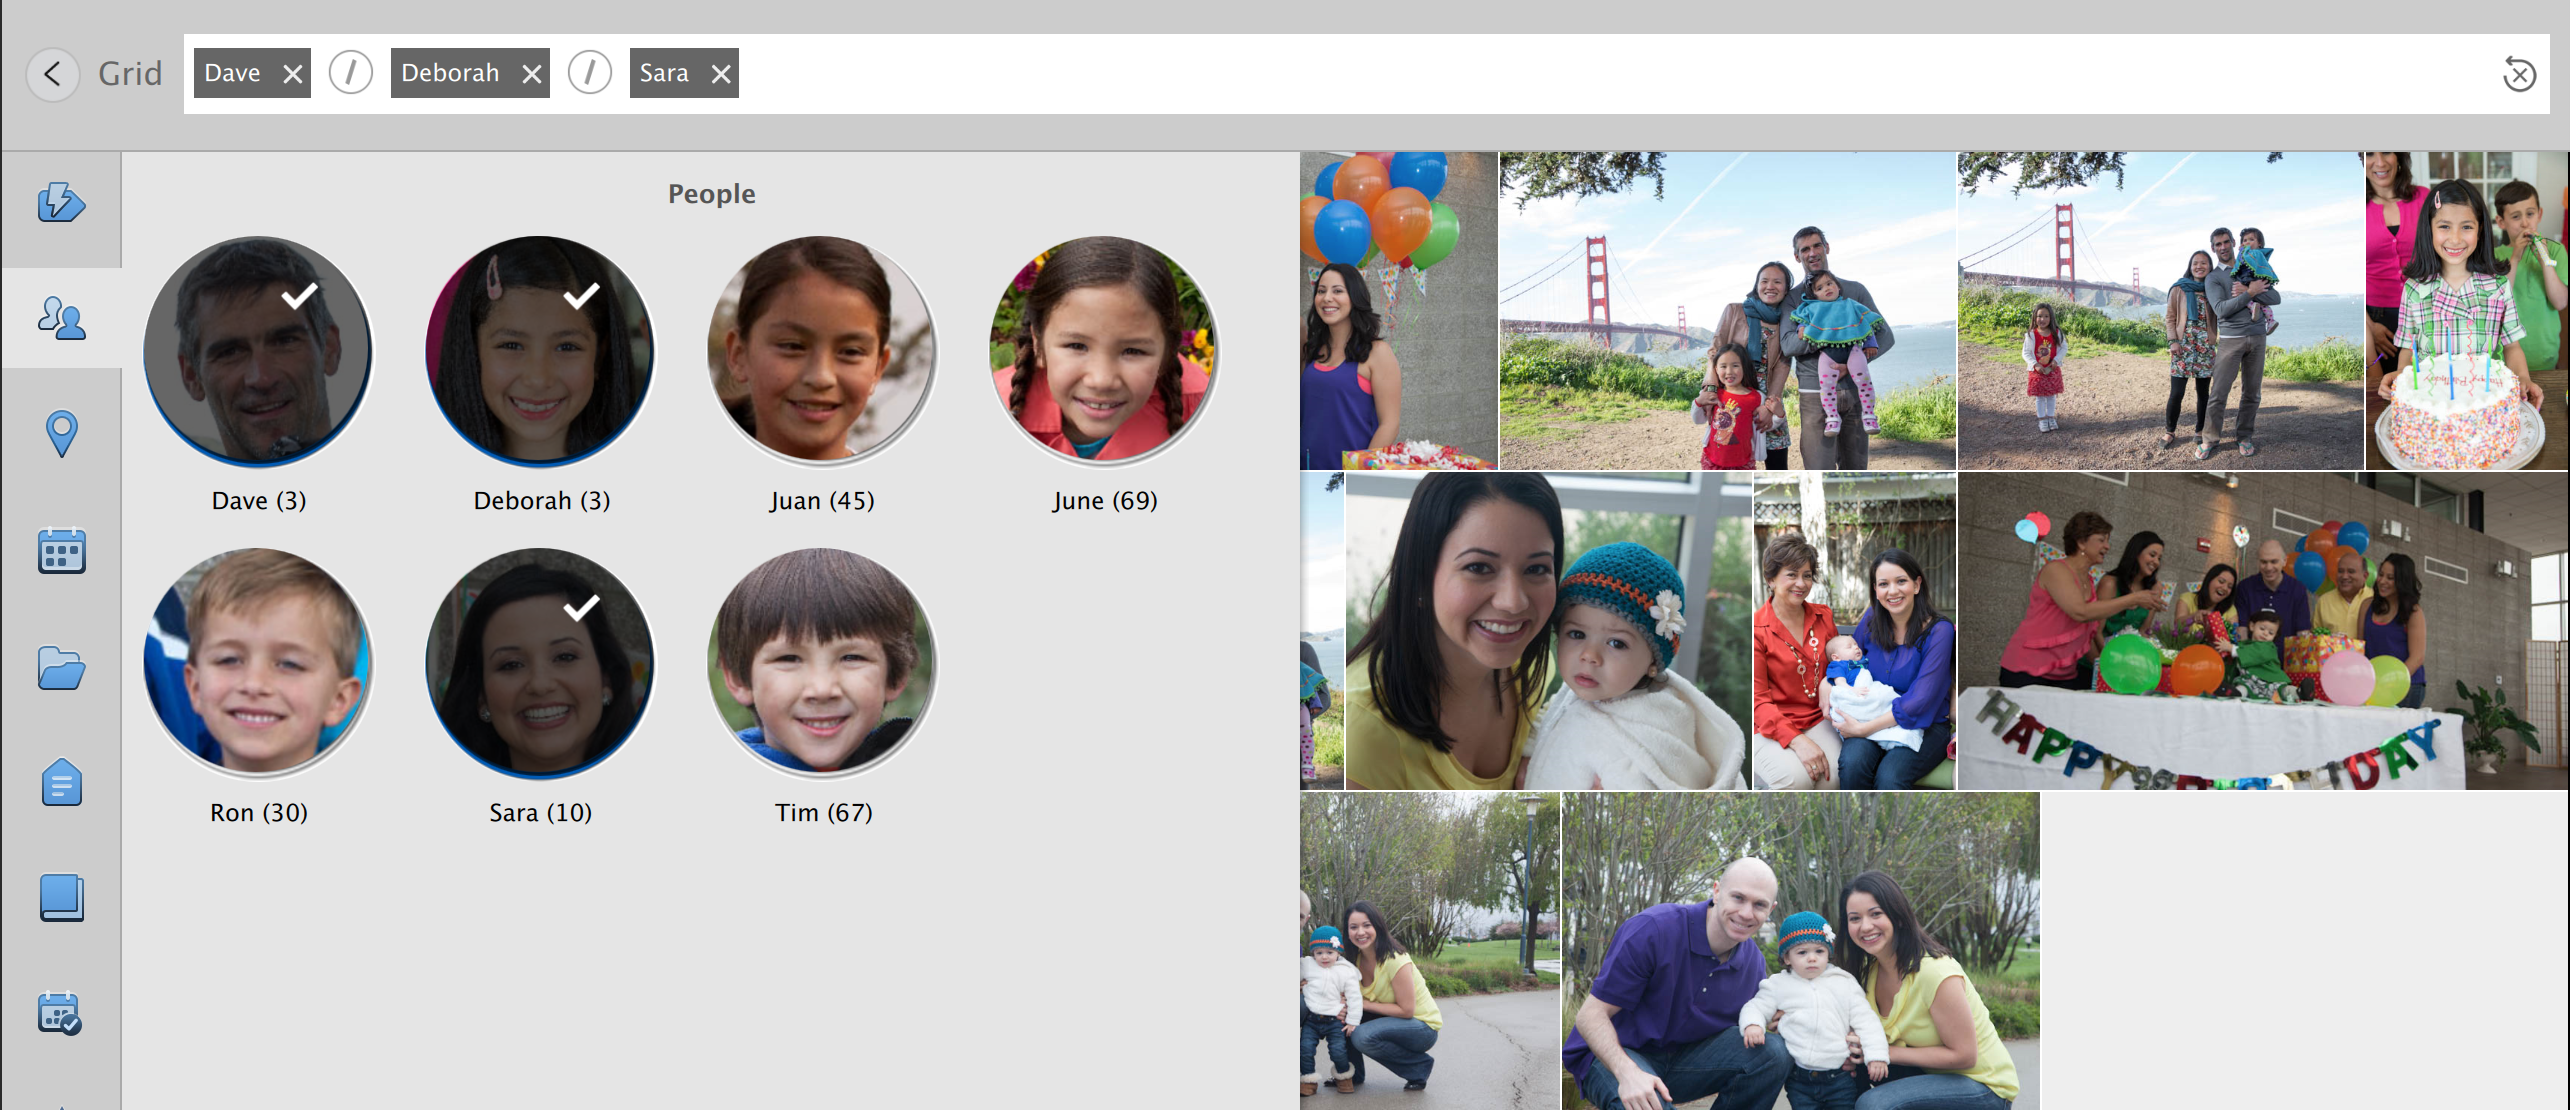The image size is (2570, 1110).
Task: Select the People search icon in sidebar
Action: (61, 319)
